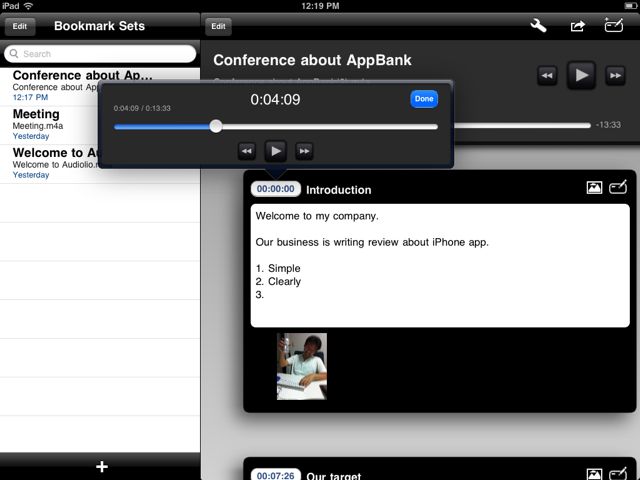Click fast-forward in the time popup
Image resolution: width=640 pixels, height=480 pixels.
pyautogui.click(x=304, y=151)
